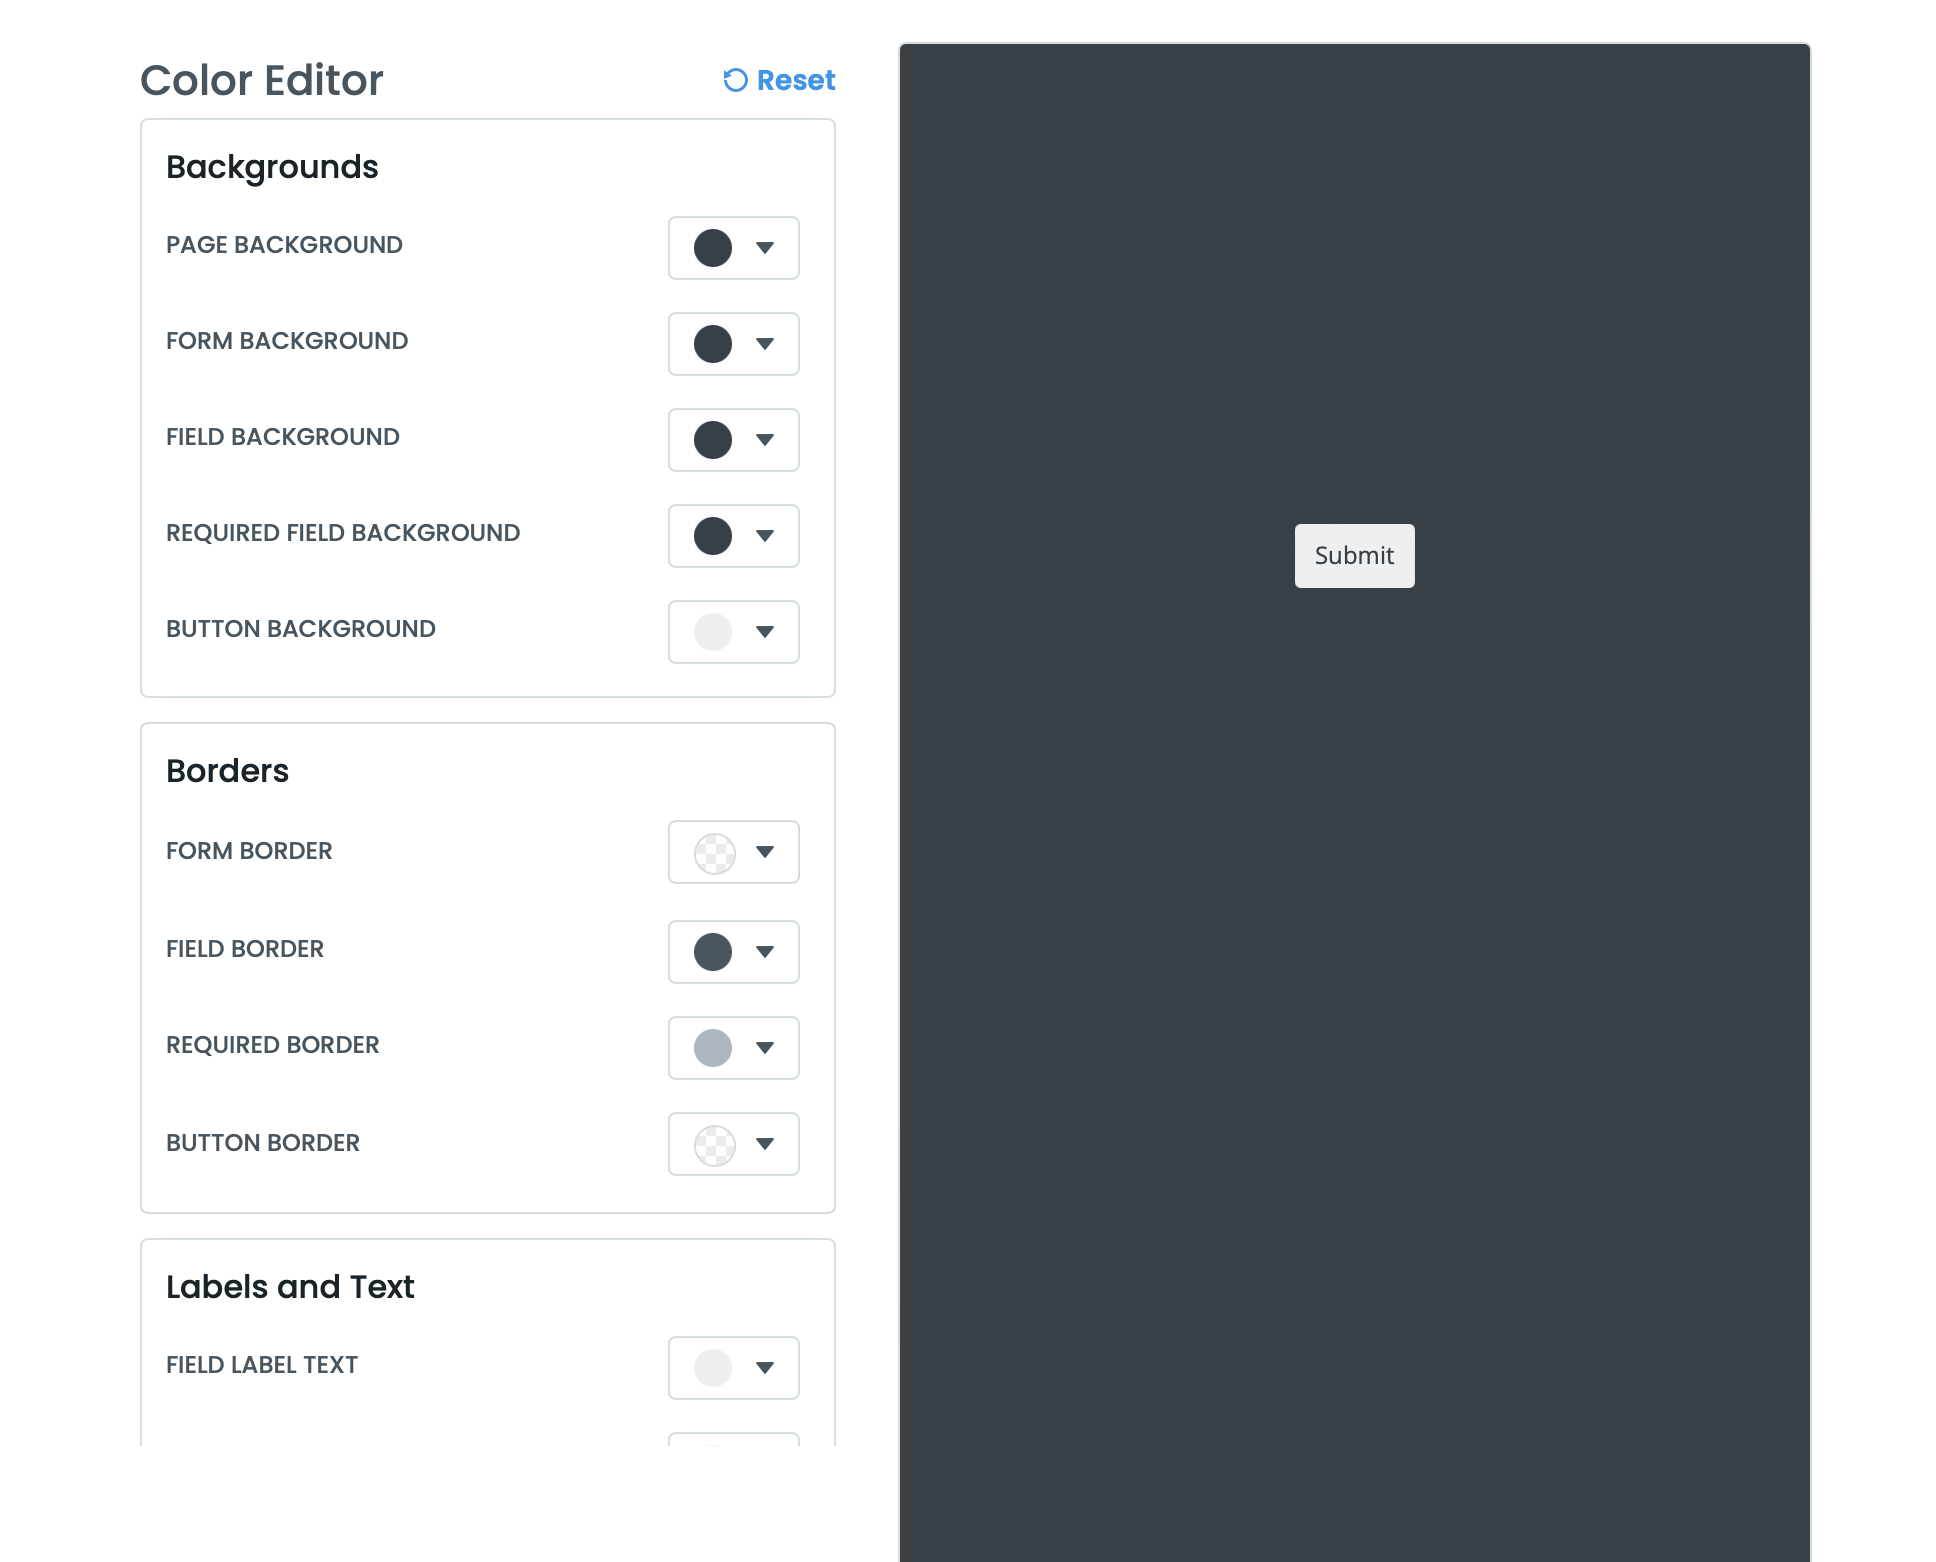
Task: Expand the Form Border dropdown arrow
Action: (x=764, y=852)
